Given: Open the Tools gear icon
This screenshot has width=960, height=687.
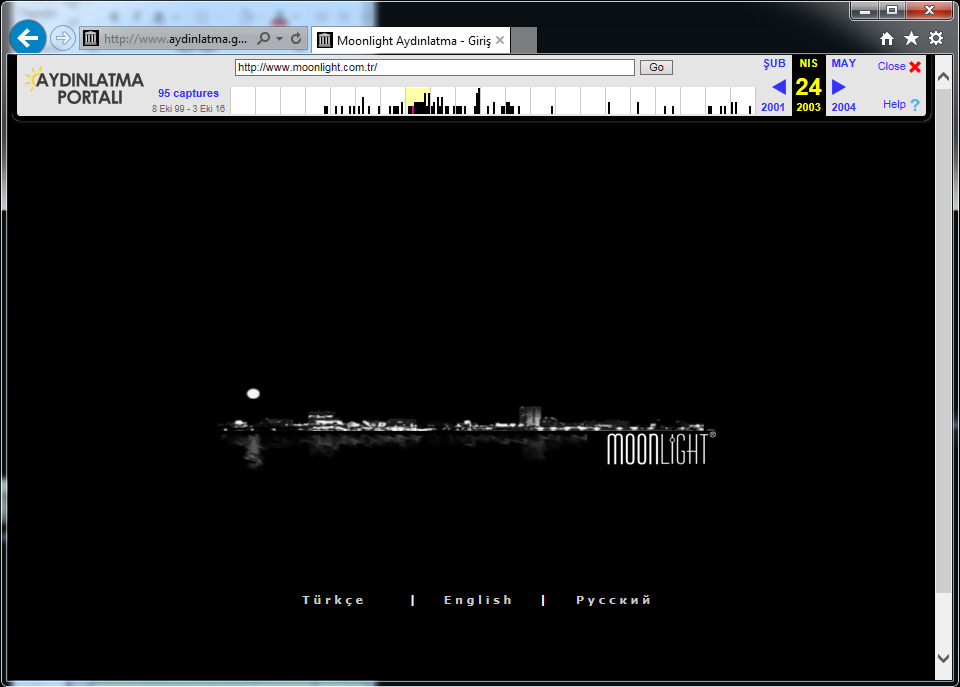Looking at the screenshot, I should (x=936, y=39).
